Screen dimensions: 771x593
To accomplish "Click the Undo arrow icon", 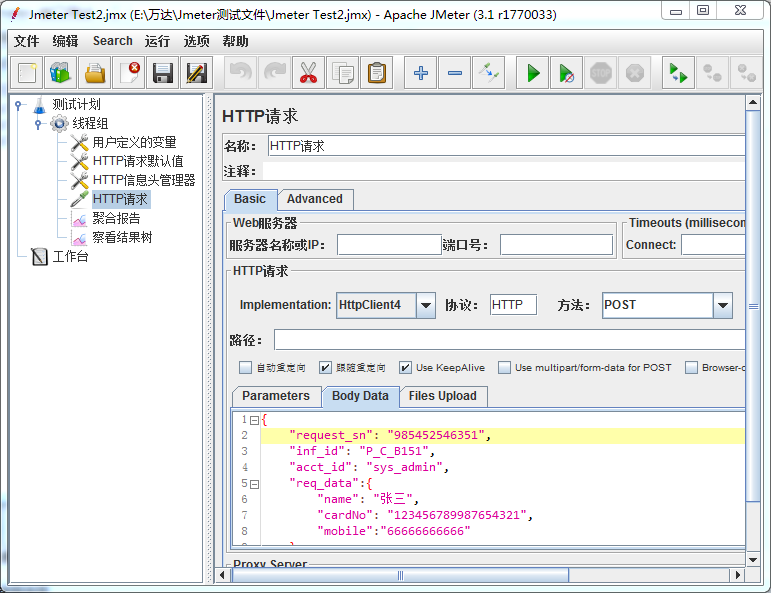I will (x=240, y=73).
